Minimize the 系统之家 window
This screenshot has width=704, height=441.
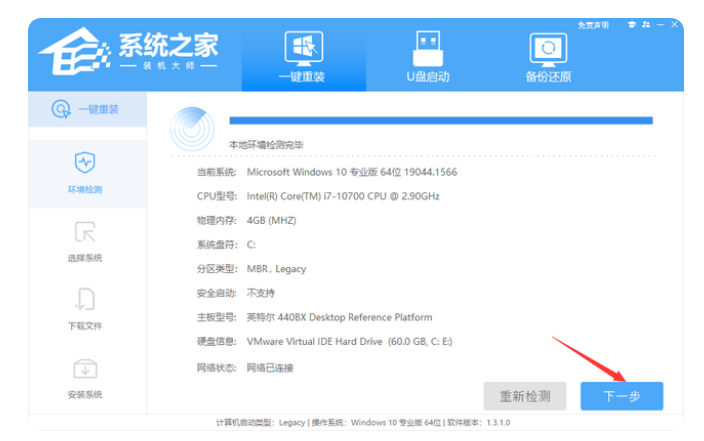coord(661,25)
